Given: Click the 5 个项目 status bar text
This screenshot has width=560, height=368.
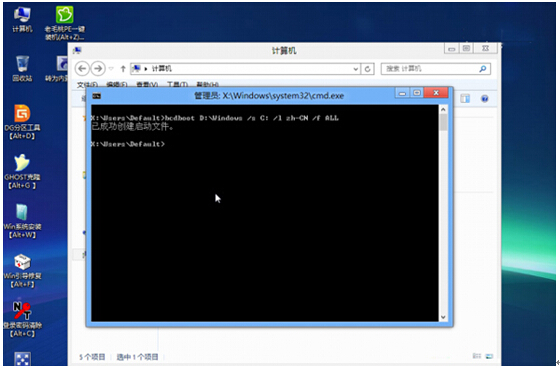Looking at the screenshot, I should 92,357.
